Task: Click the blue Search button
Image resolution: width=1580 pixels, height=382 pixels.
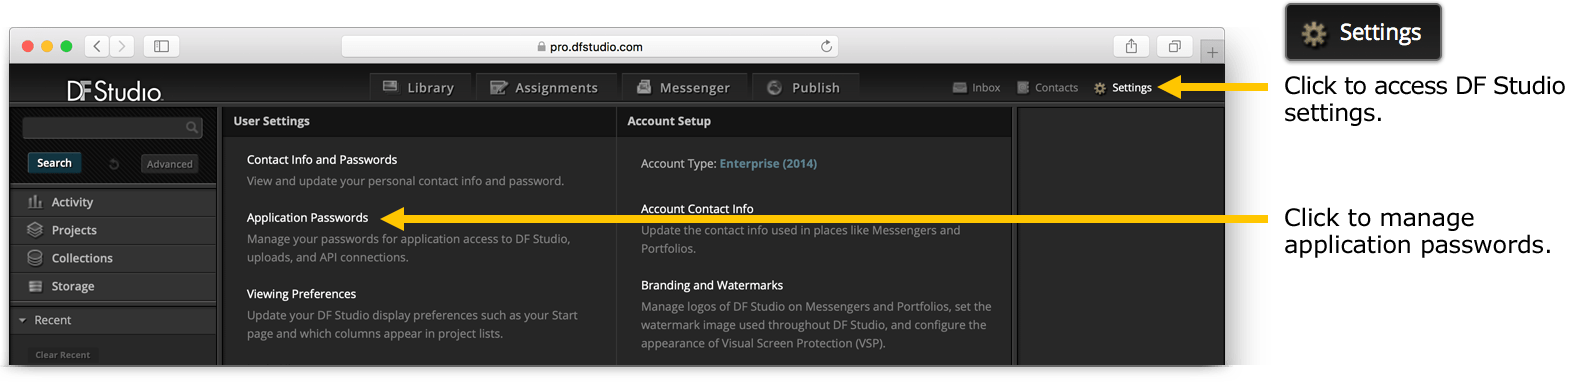Action: click(54, 163)
